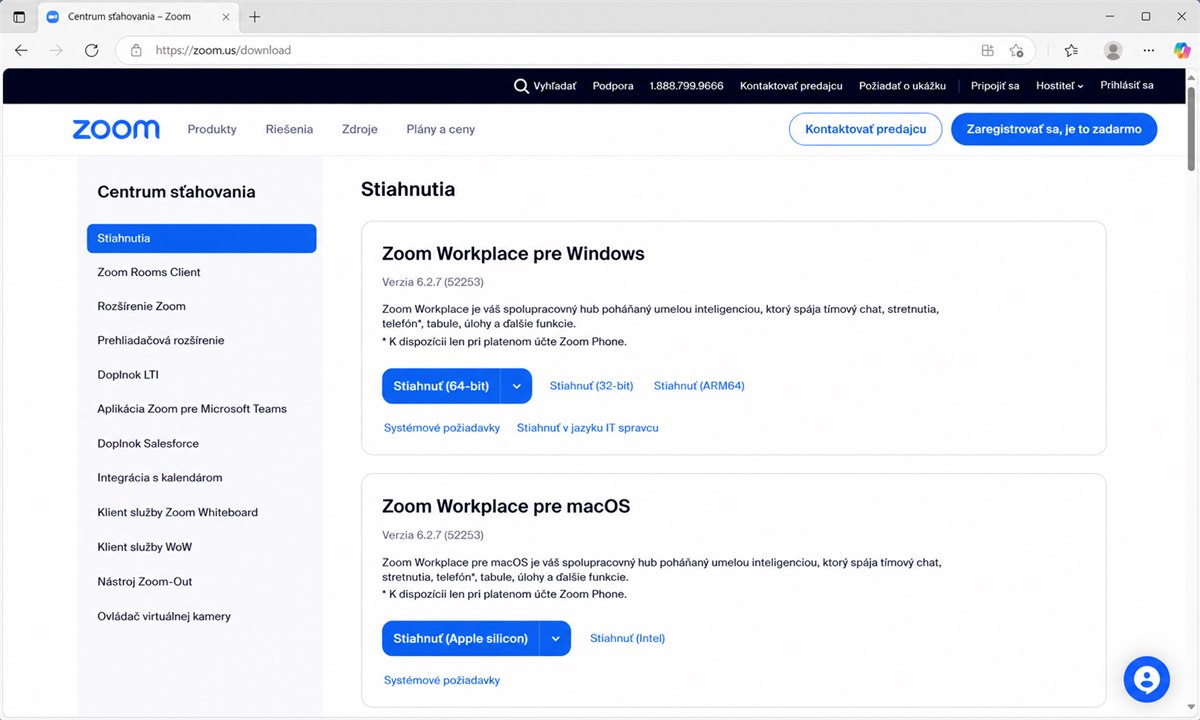
Task: Open the Riešenia menu
Action: click(289, 129)
